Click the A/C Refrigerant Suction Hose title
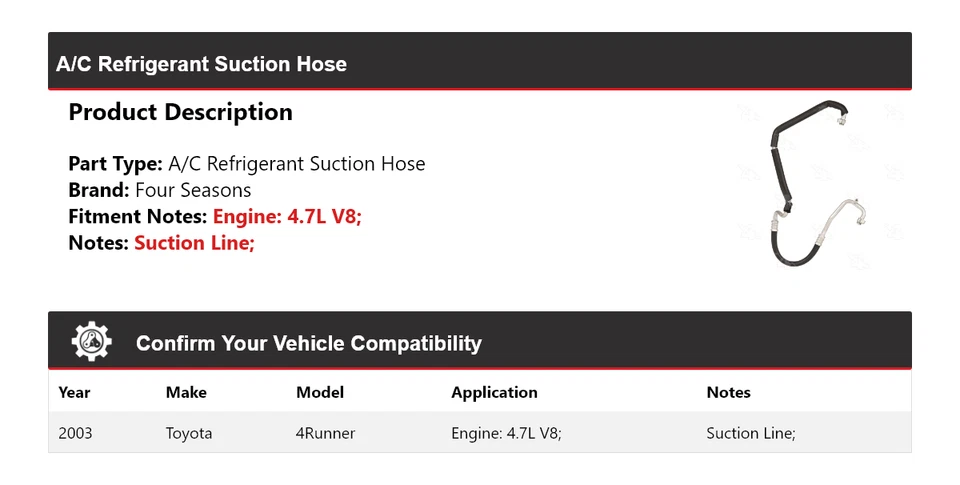This screenshot has height=485, width=960. (201, 64)
